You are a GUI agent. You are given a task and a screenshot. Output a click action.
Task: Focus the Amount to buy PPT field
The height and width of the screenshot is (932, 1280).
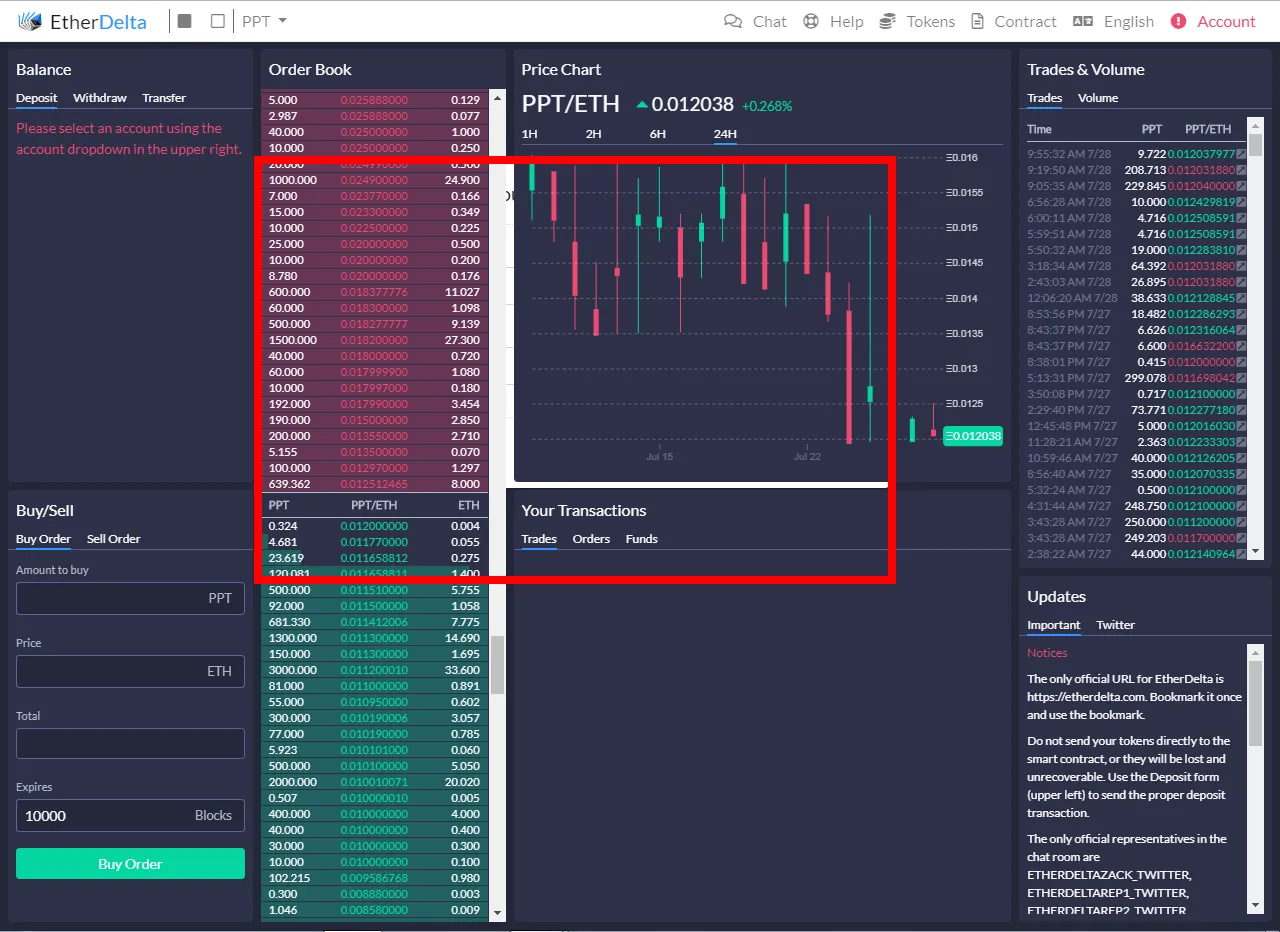[130, 598]
